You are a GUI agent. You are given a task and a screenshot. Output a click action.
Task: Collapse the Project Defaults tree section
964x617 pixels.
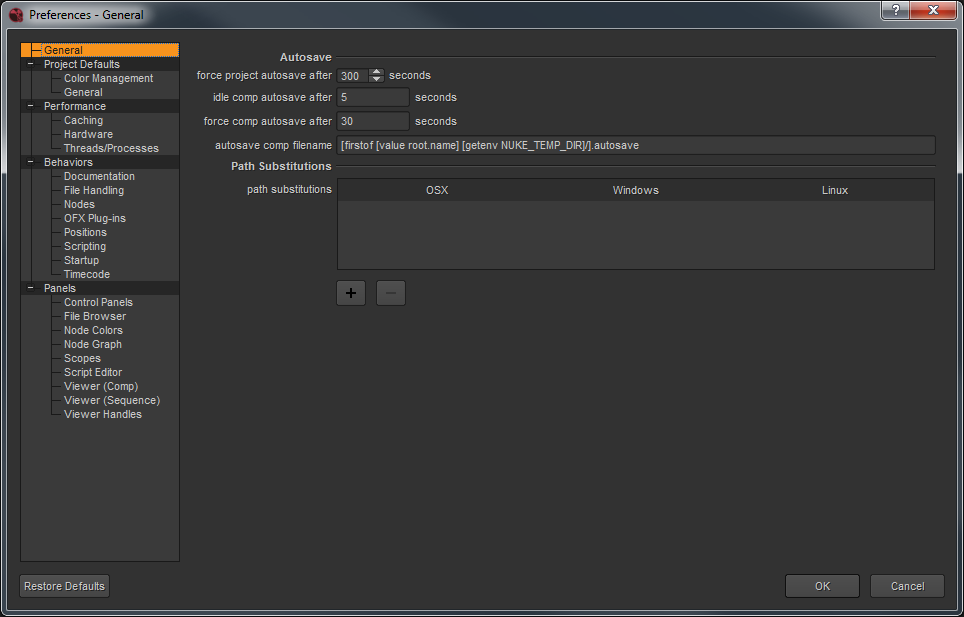point(30,64)
